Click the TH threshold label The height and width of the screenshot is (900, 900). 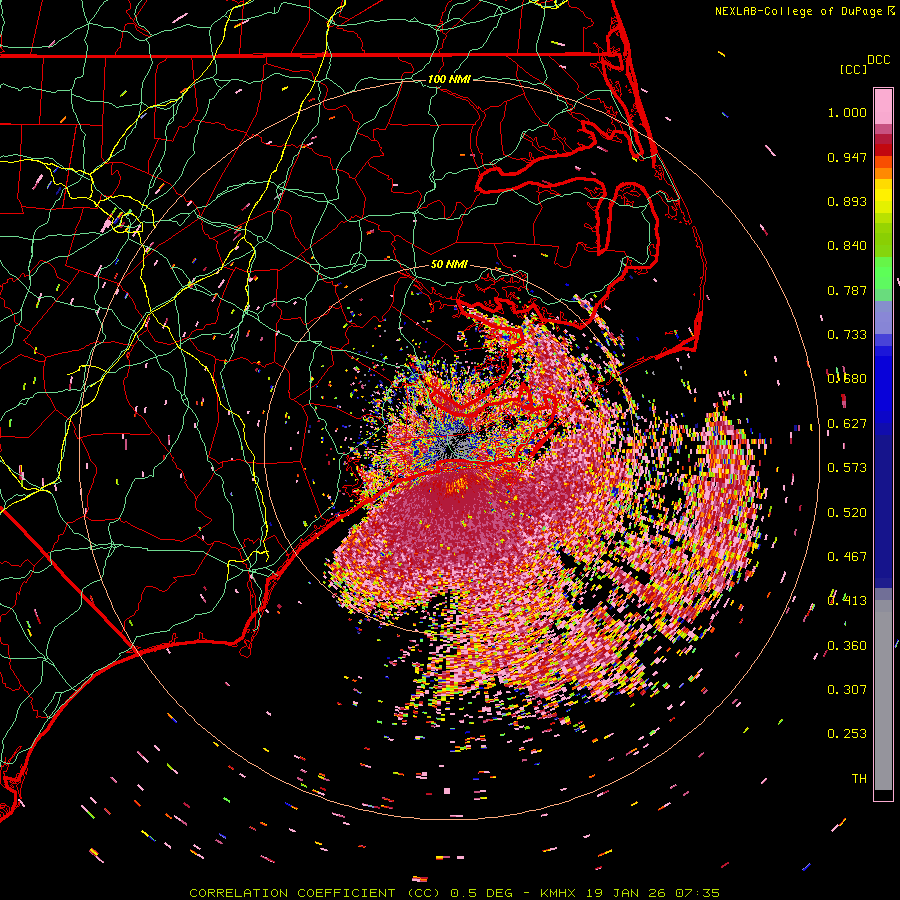tap(859, 779)
